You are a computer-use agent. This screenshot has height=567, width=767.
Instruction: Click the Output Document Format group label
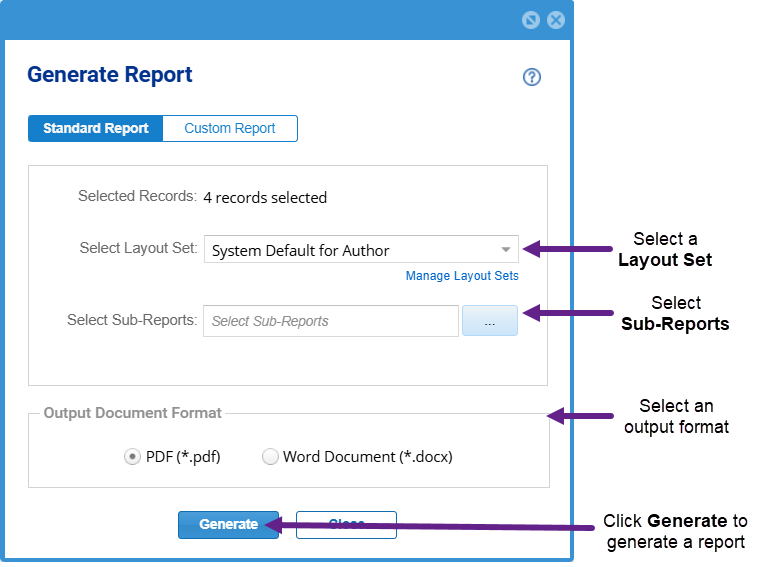point(133,413)
